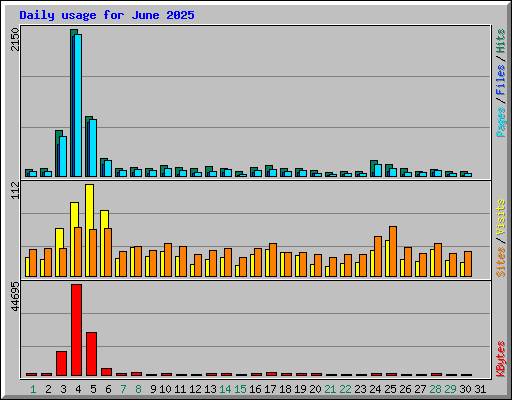Click the orange sites bar for day 25
The width and height of the screenshot is (512, 400).
click(x=393, y=252)
